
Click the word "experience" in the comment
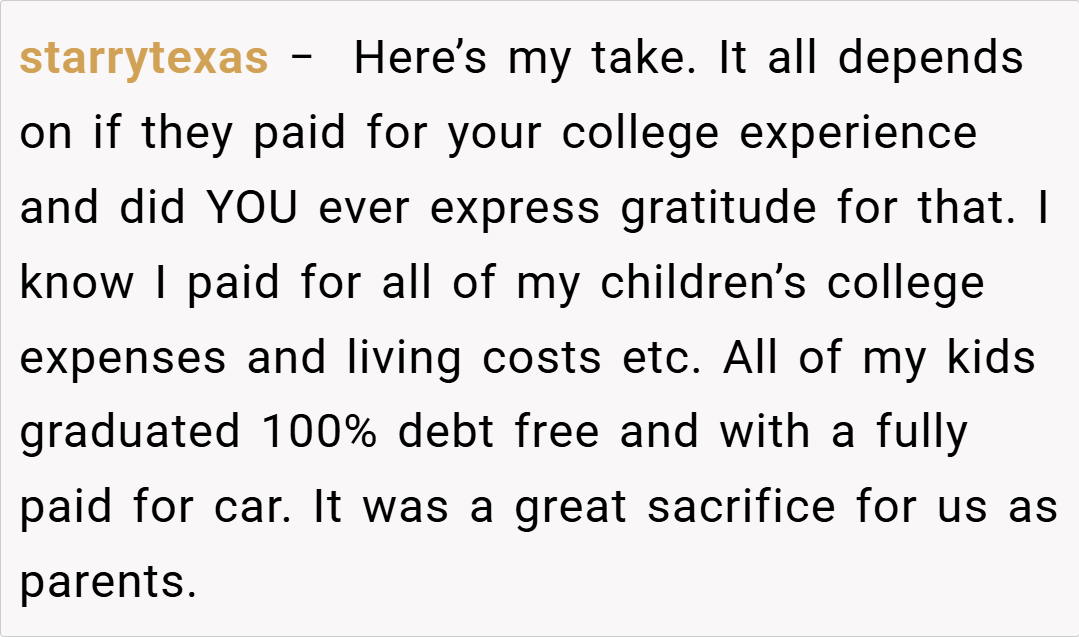click(858, 134)
